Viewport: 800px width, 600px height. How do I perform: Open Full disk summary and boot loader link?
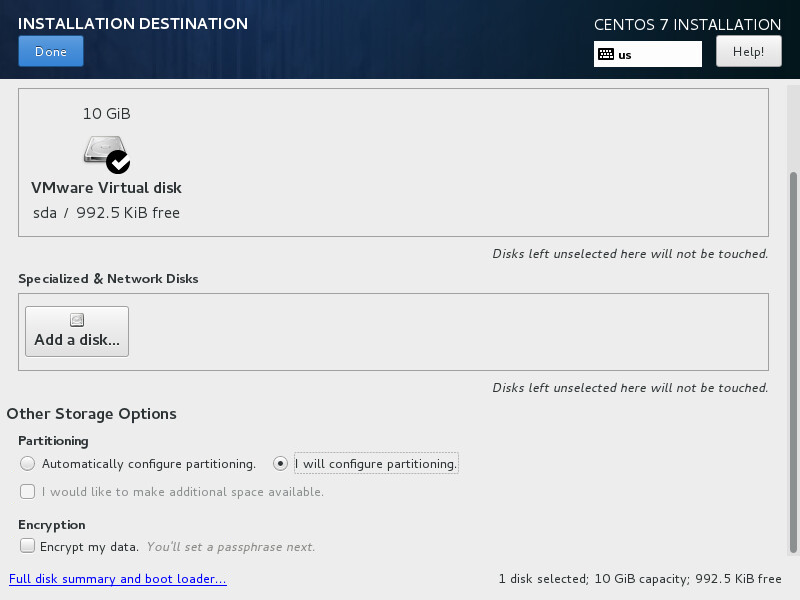pyautogui.click(x=118, y=579)
